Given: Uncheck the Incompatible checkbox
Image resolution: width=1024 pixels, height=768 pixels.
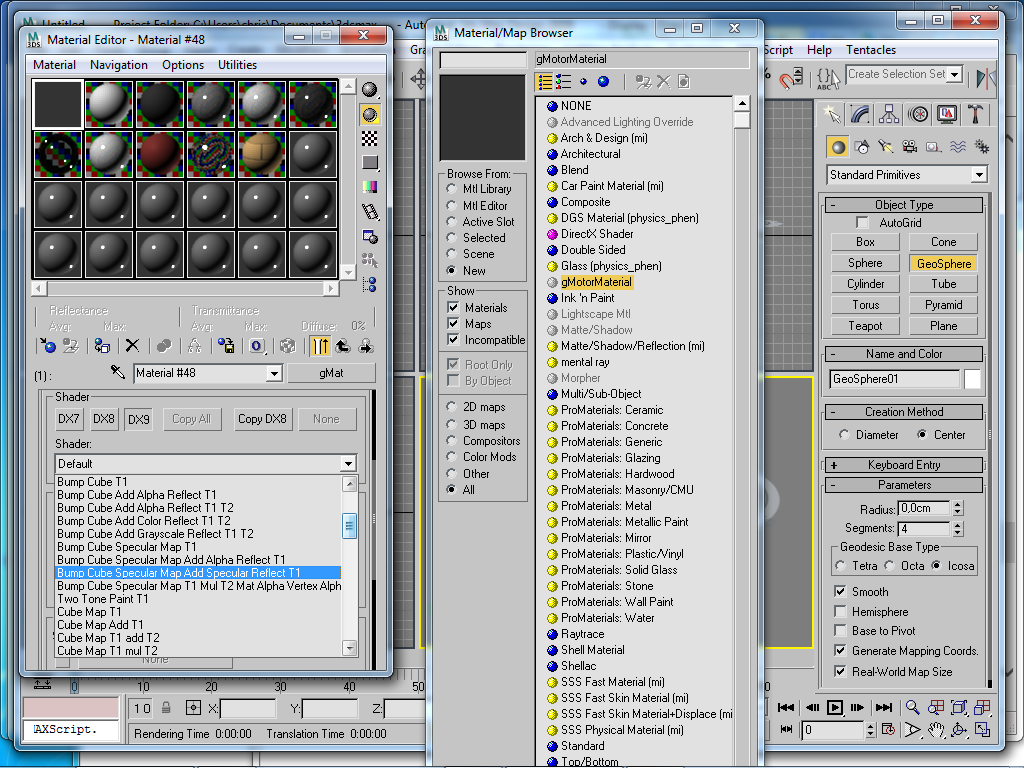Looking at the screenshot, I should pyautogui.click(x=453, y=340).
